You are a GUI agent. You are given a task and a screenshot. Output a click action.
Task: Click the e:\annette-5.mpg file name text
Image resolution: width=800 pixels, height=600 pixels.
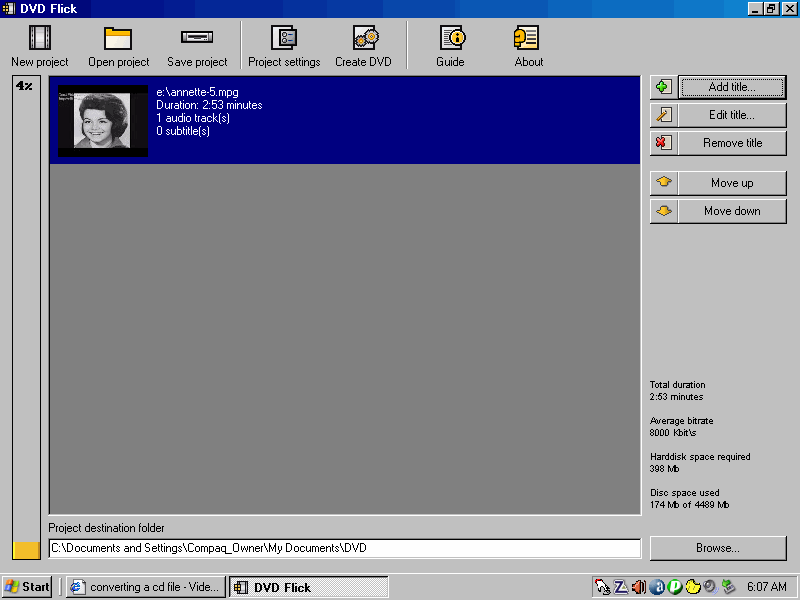pyautogui.click(x=197, y=92)
